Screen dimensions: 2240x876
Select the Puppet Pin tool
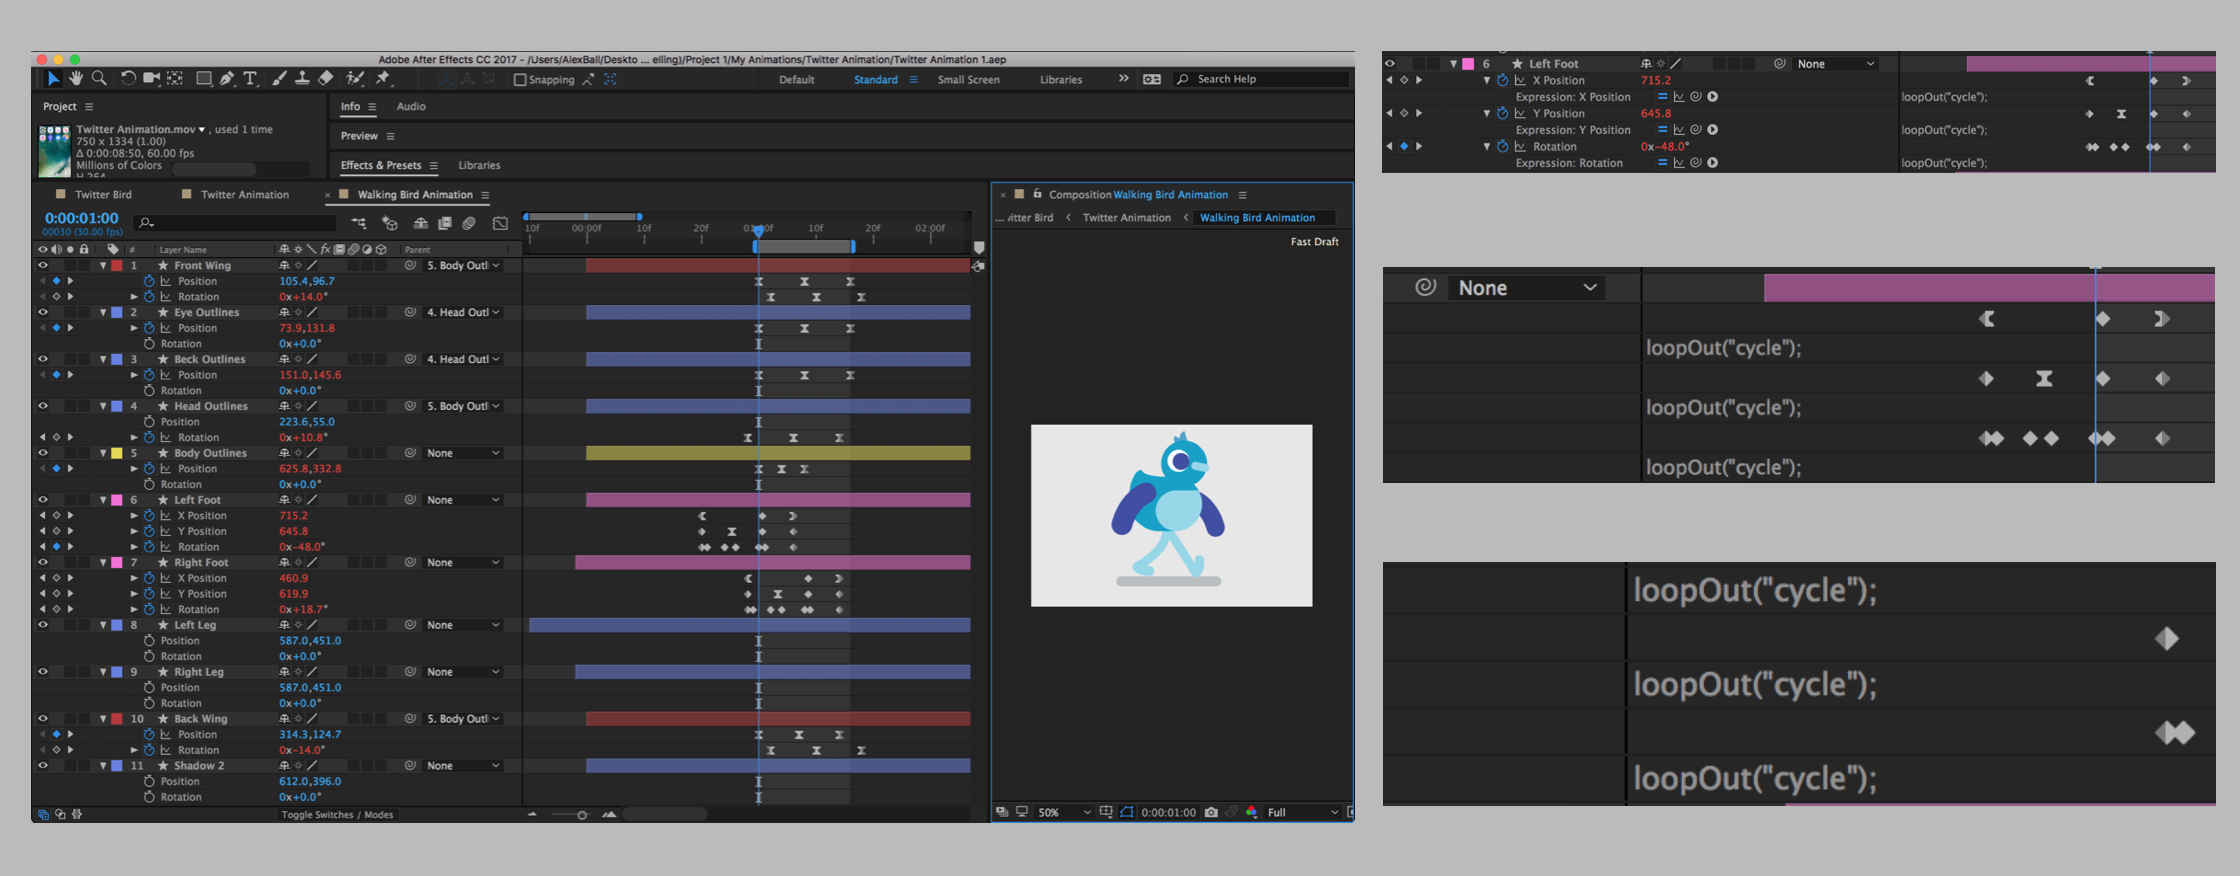coord(383,79)
